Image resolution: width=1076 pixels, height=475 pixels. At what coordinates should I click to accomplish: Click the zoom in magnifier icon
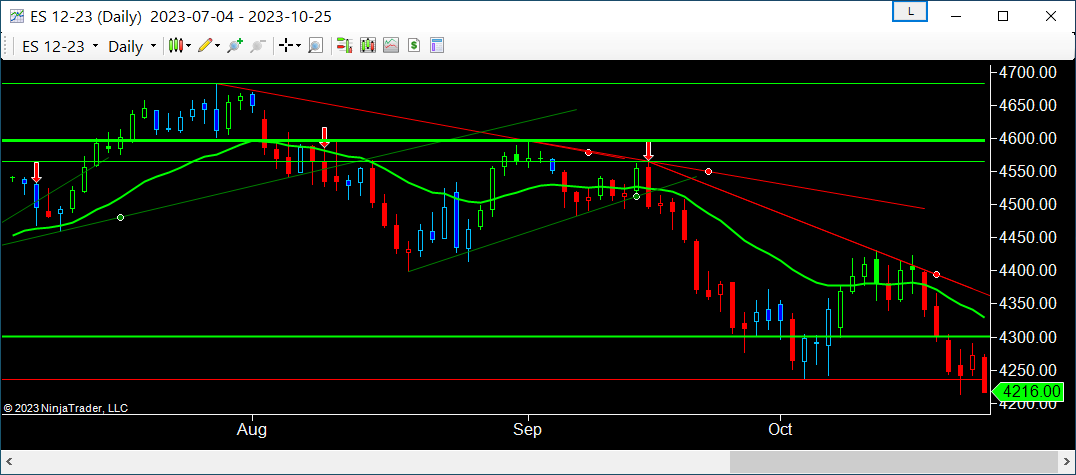235,46
